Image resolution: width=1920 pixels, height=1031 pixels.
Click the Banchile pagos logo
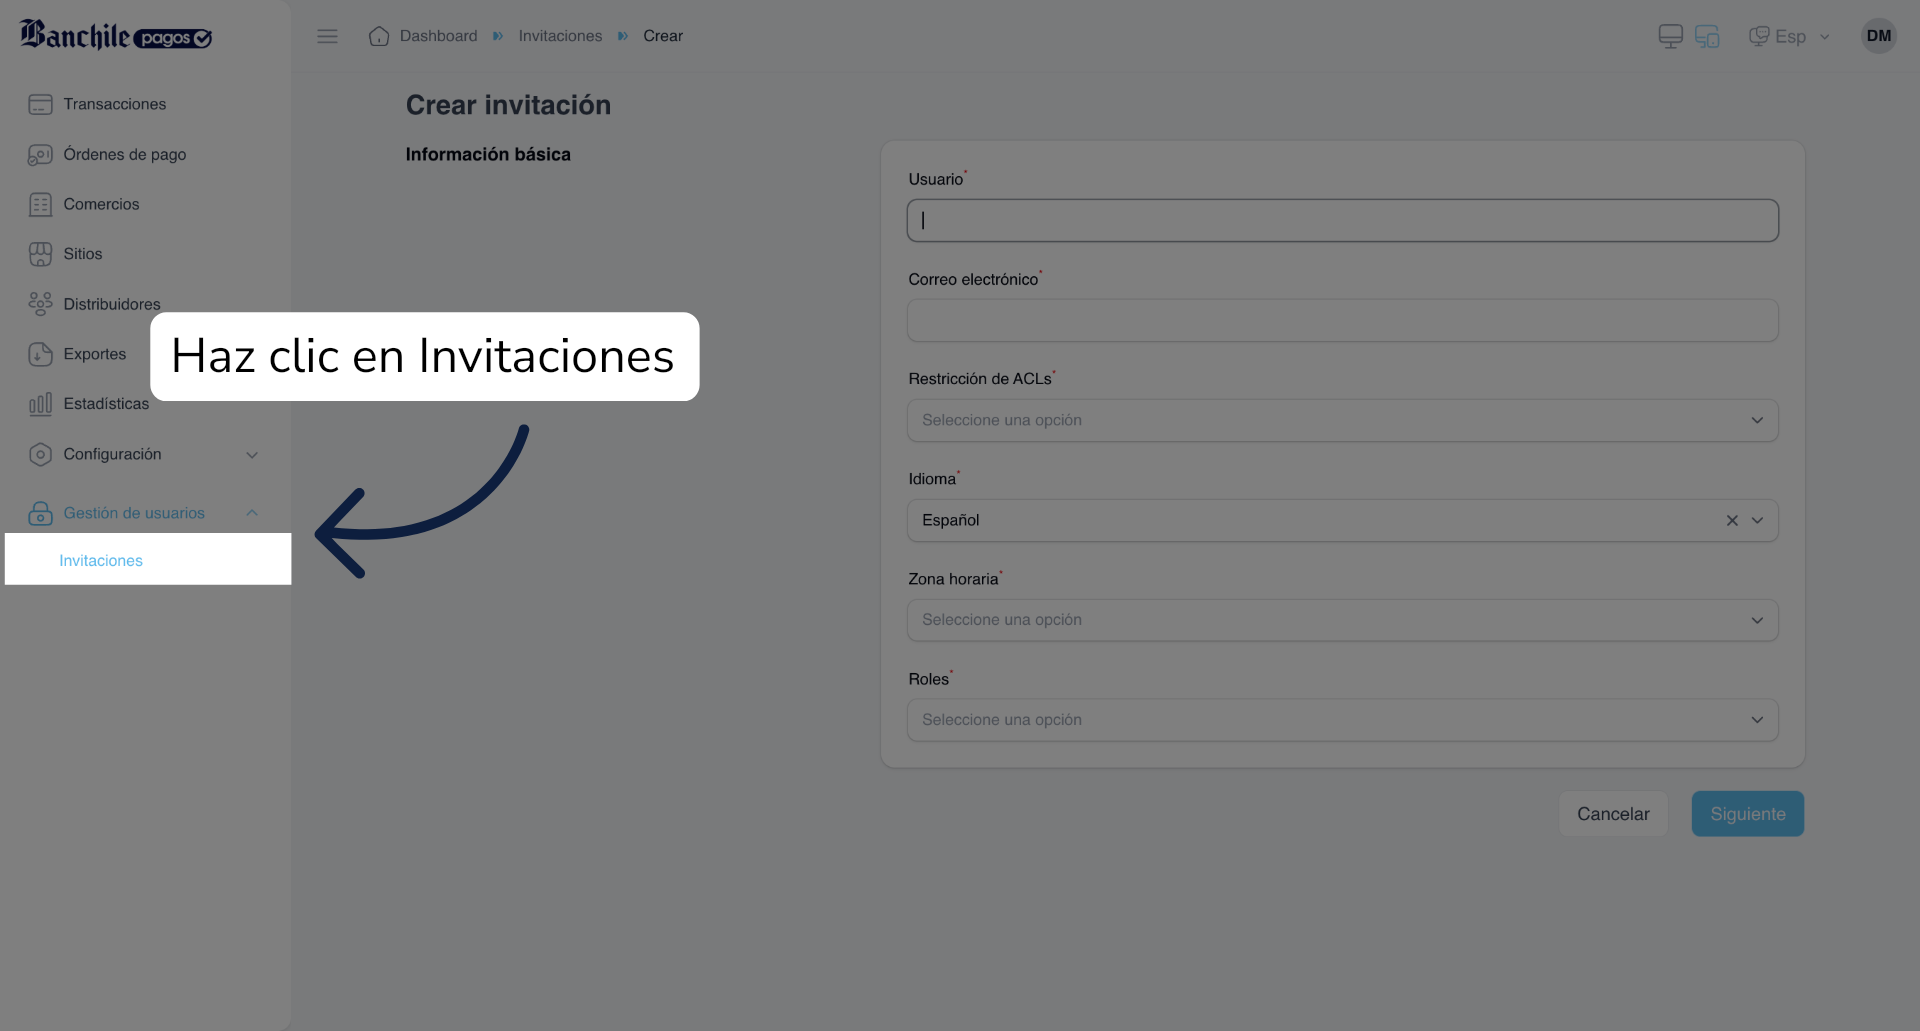click(116, 36)
